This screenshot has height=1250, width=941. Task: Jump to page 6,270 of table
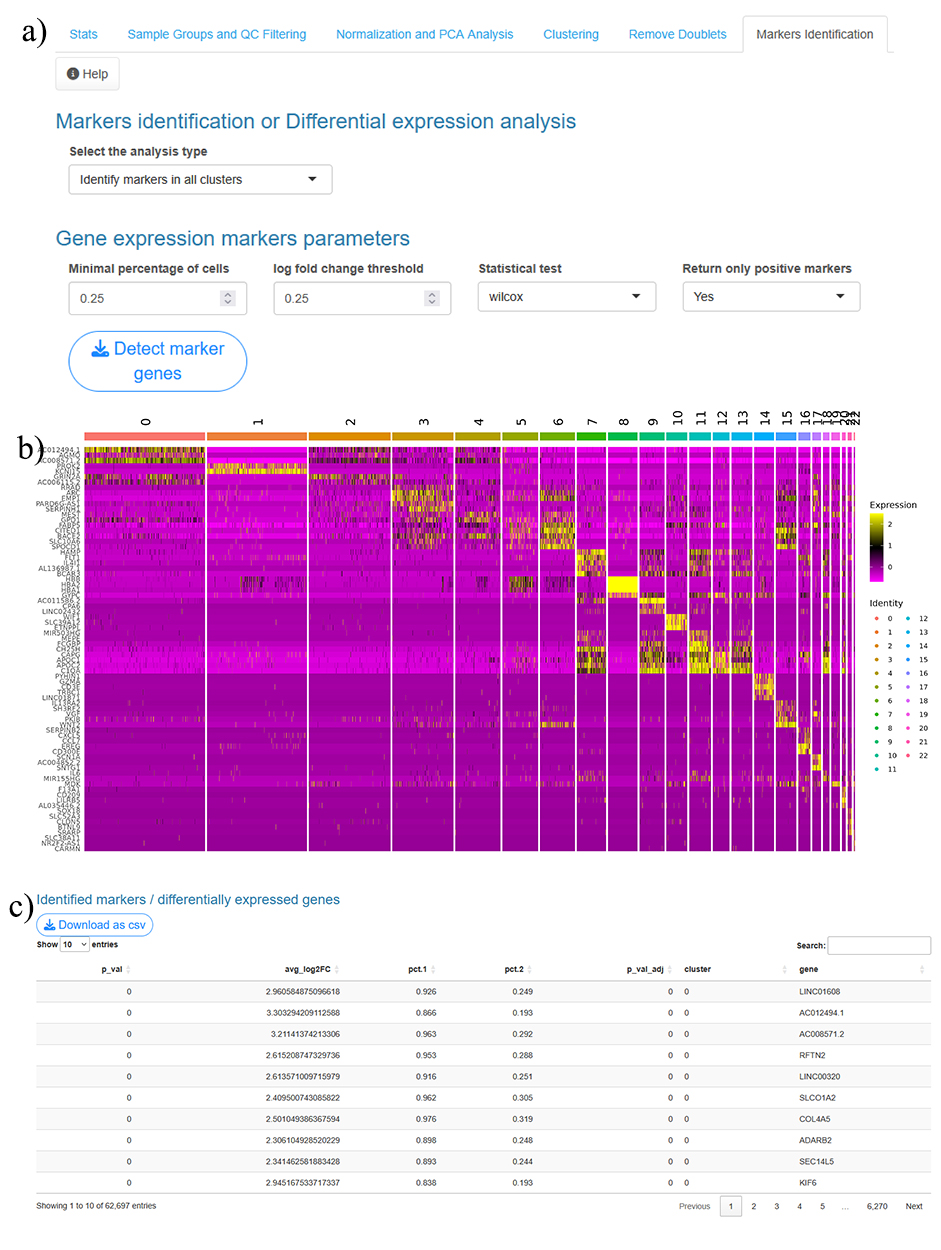[x=877, y=1206]
